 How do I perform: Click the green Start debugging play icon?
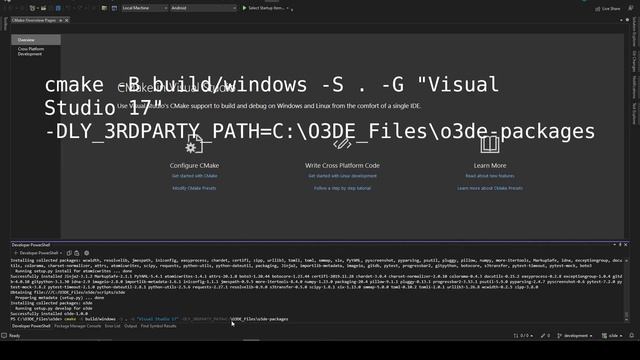coord(244,8)
